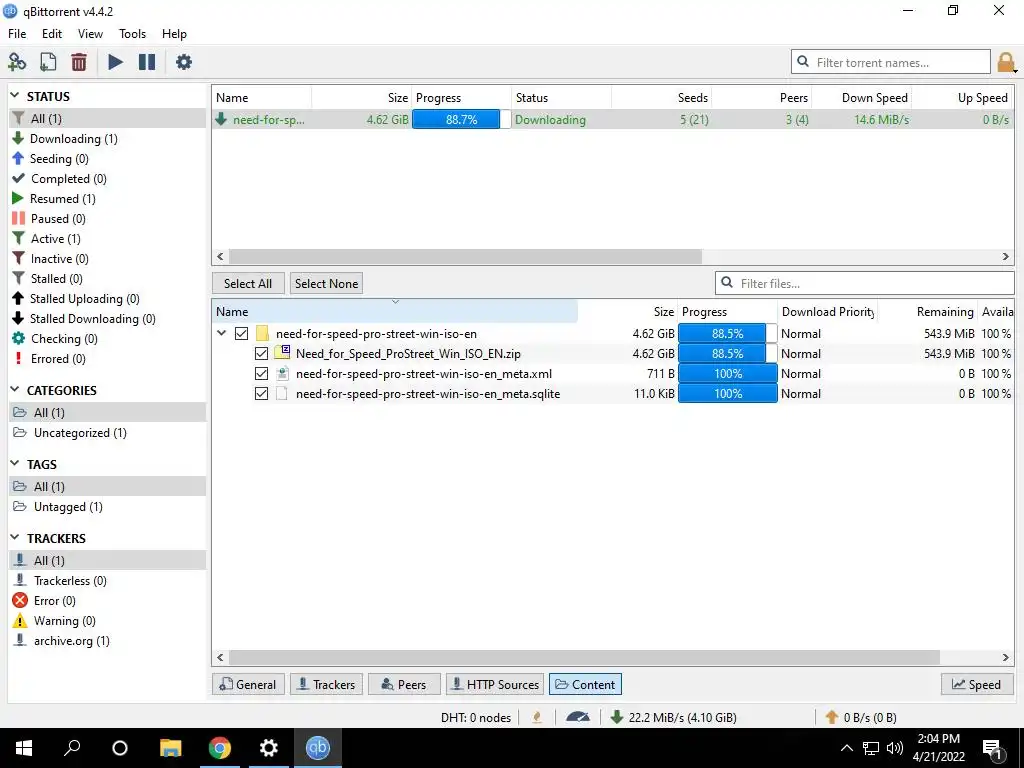Viewport: 1024px width, 768px height.
Task: Uncheck the _meta.xml file checkbox
Action: [x=261, y=374]
